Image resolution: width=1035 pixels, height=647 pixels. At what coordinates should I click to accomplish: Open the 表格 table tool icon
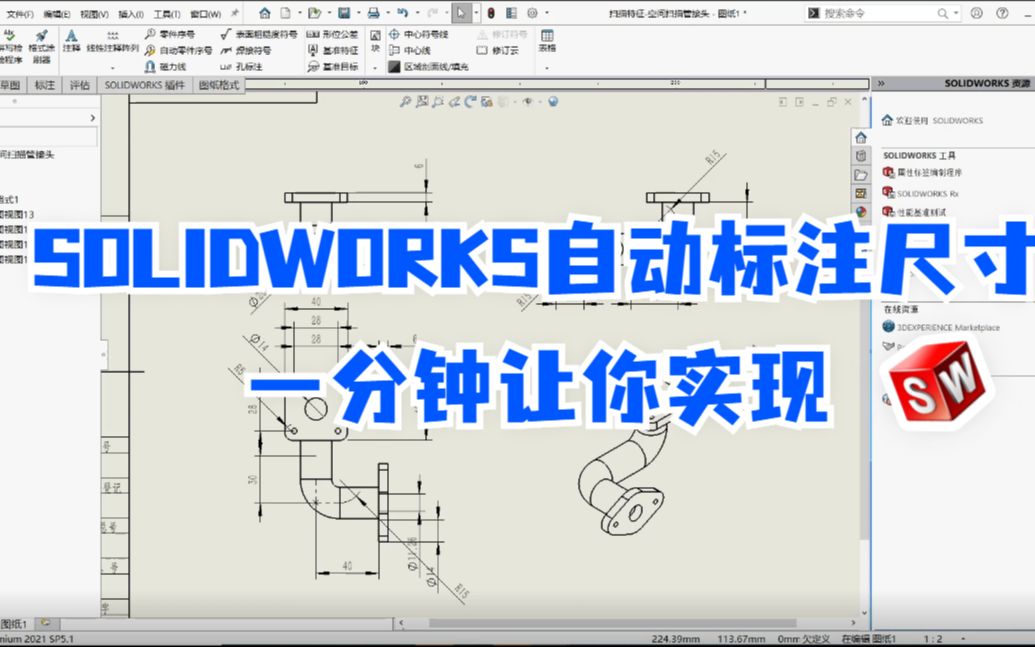[x=547, y=36]
